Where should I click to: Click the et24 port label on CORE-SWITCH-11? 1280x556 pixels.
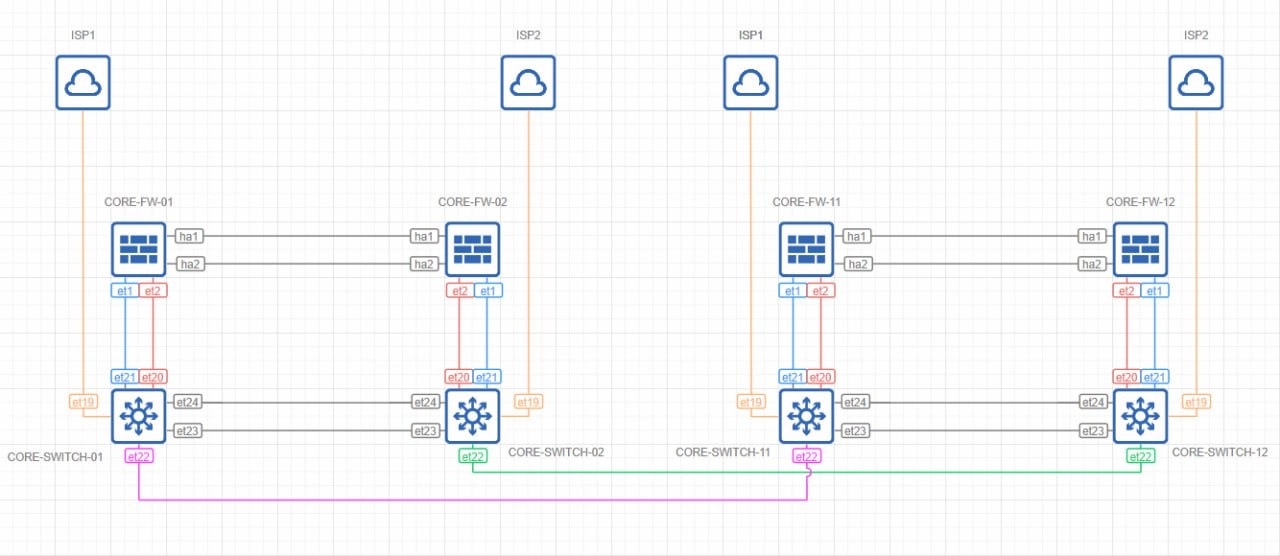coord(855,402)
